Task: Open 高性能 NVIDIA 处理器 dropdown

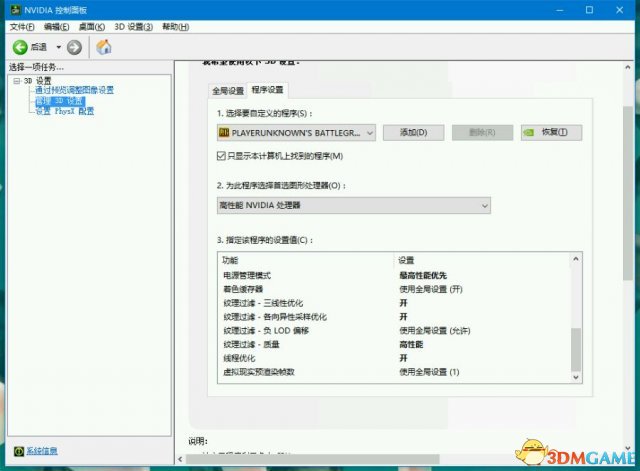Action: pyautogui.click(x=354, y=205)
